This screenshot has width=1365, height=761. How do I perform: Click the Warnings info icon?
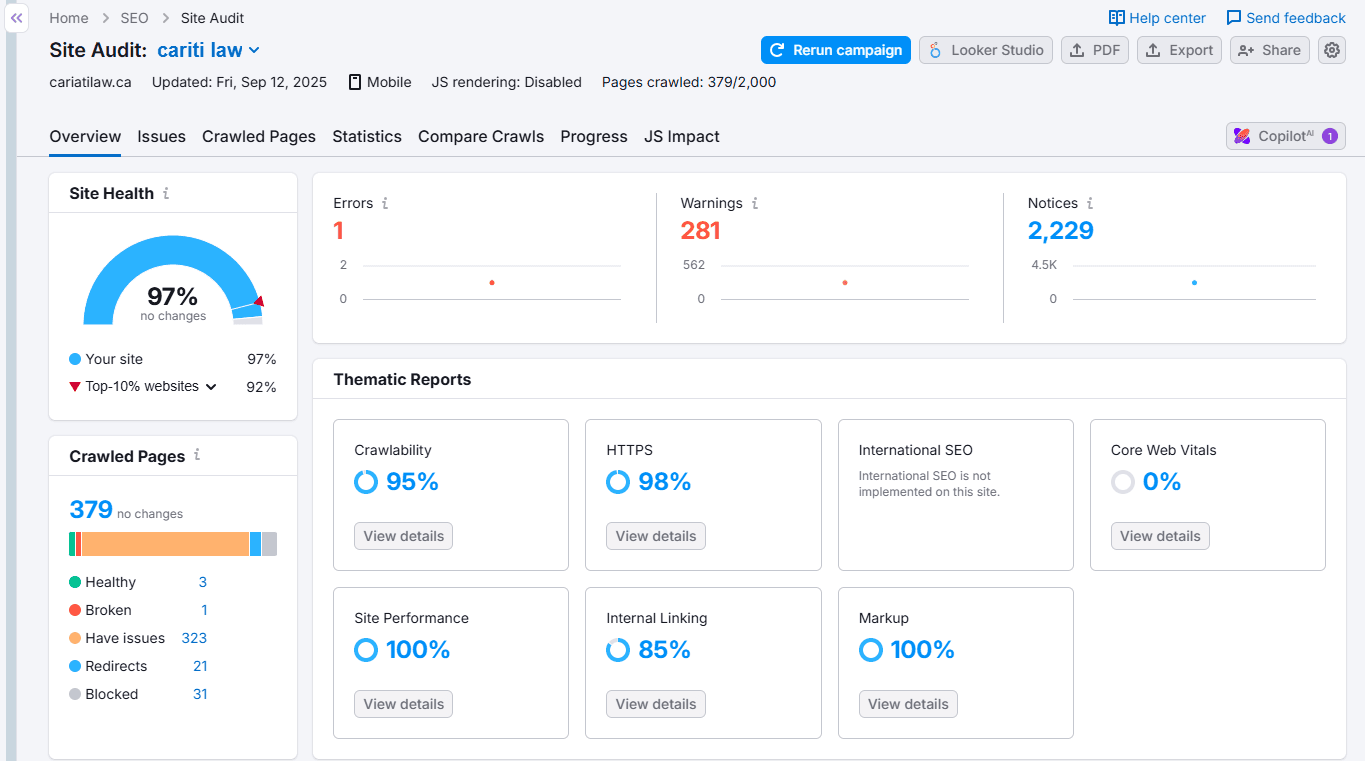coord(755,203)
